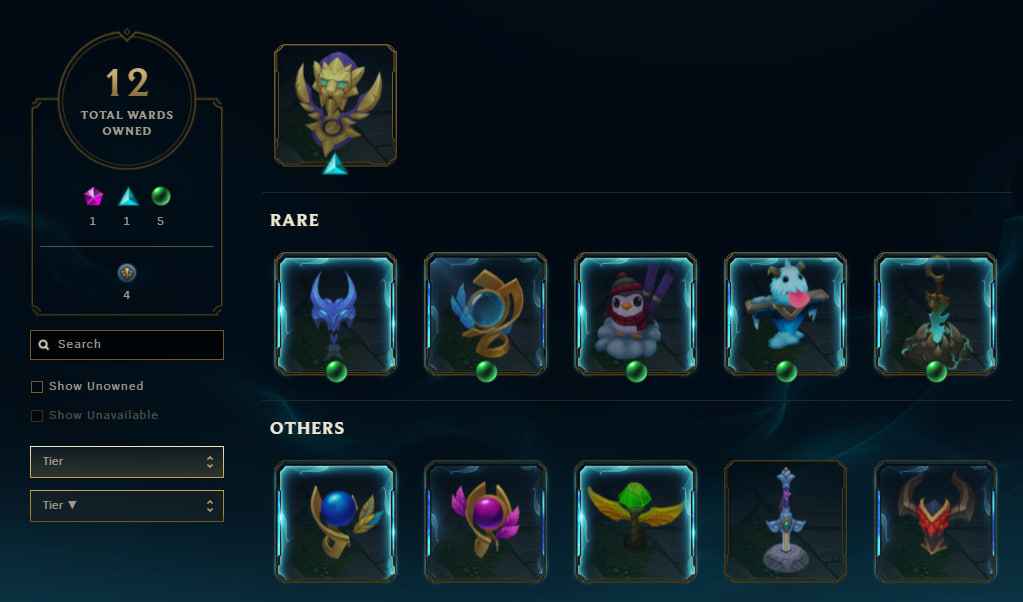
Task: Open the Tier sort order dropdown
Action: pos(127,506)
